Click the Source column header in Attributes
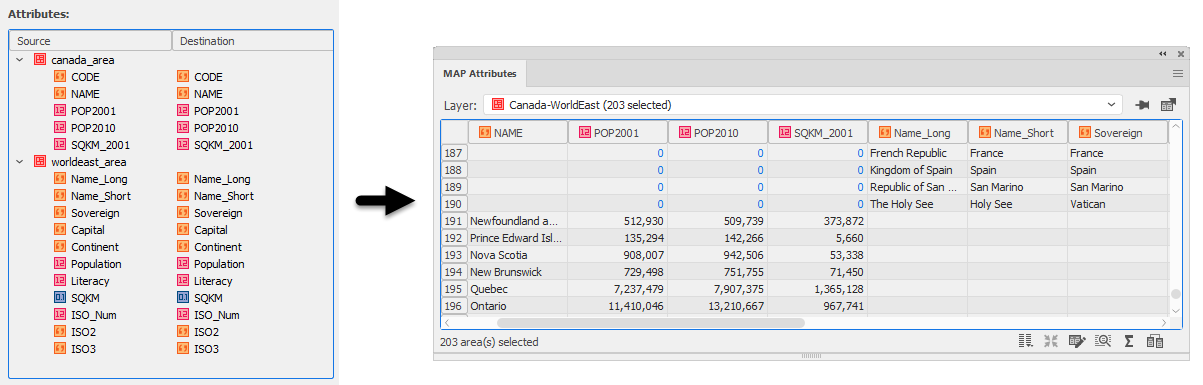Screen dimensions: 1203x385 [x=90, y=41]
